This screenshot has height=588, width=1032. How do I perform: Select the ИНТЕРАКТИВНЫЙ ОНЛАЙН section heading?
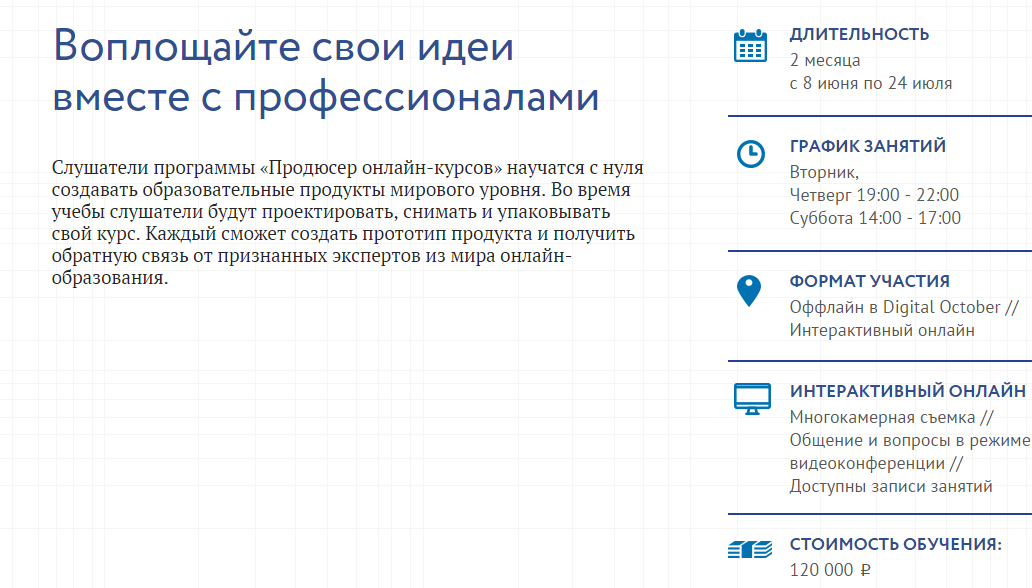(907, 391)
